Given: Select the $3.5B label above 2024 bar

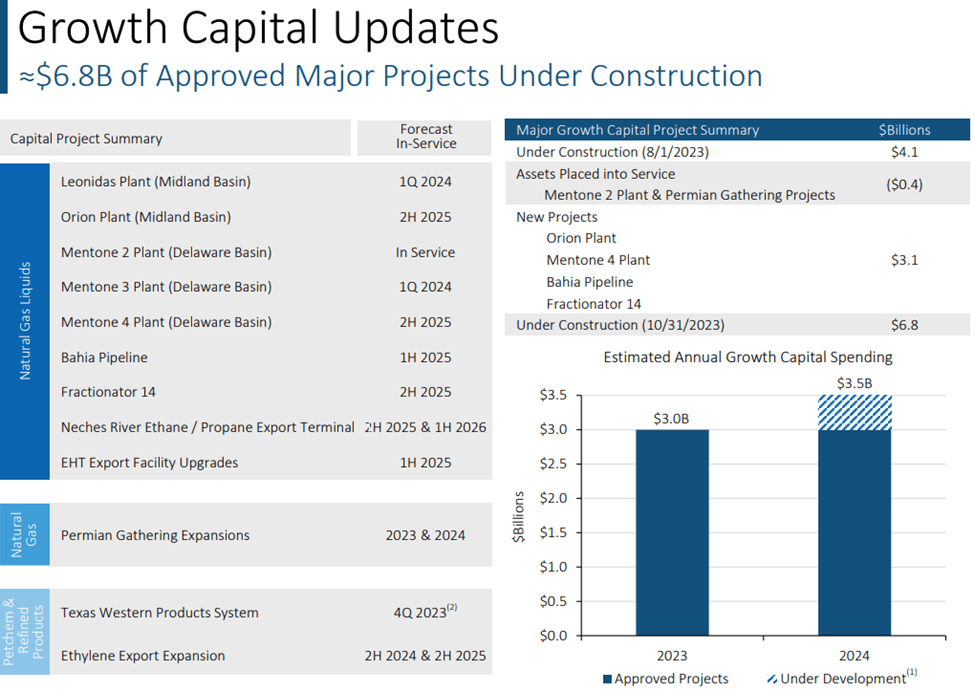Looking at the screenshot, I should [854, 383].
